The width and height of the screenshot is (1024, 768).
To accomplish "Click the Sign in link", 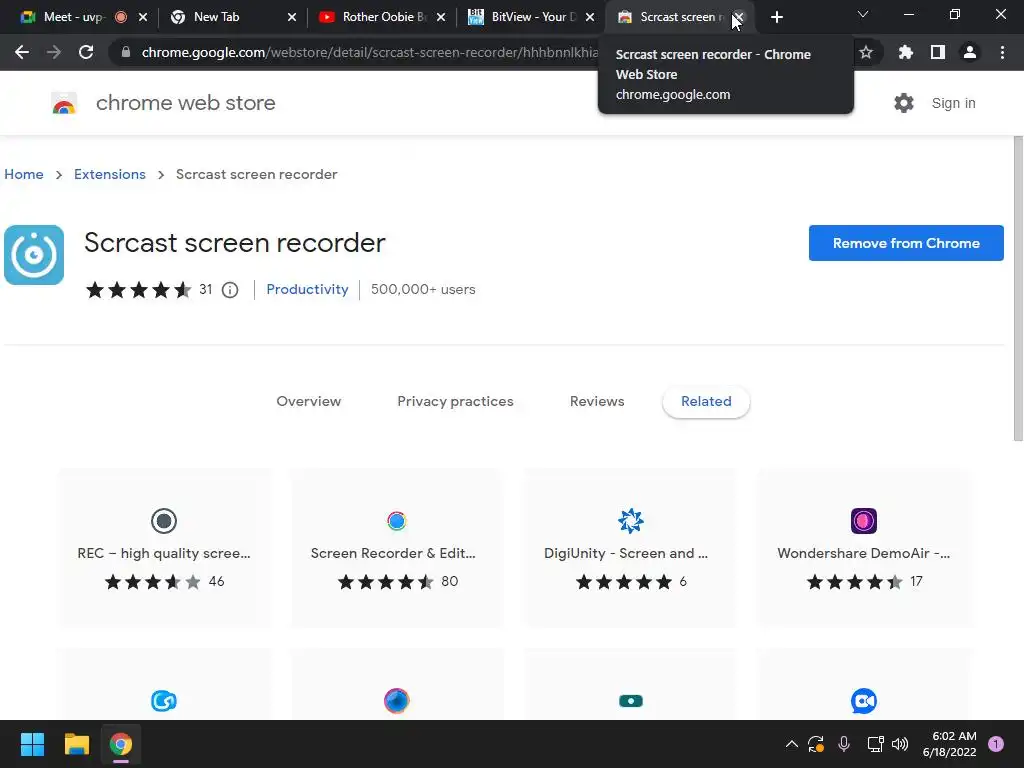I will pyautogui.click(x=953, y=103).
